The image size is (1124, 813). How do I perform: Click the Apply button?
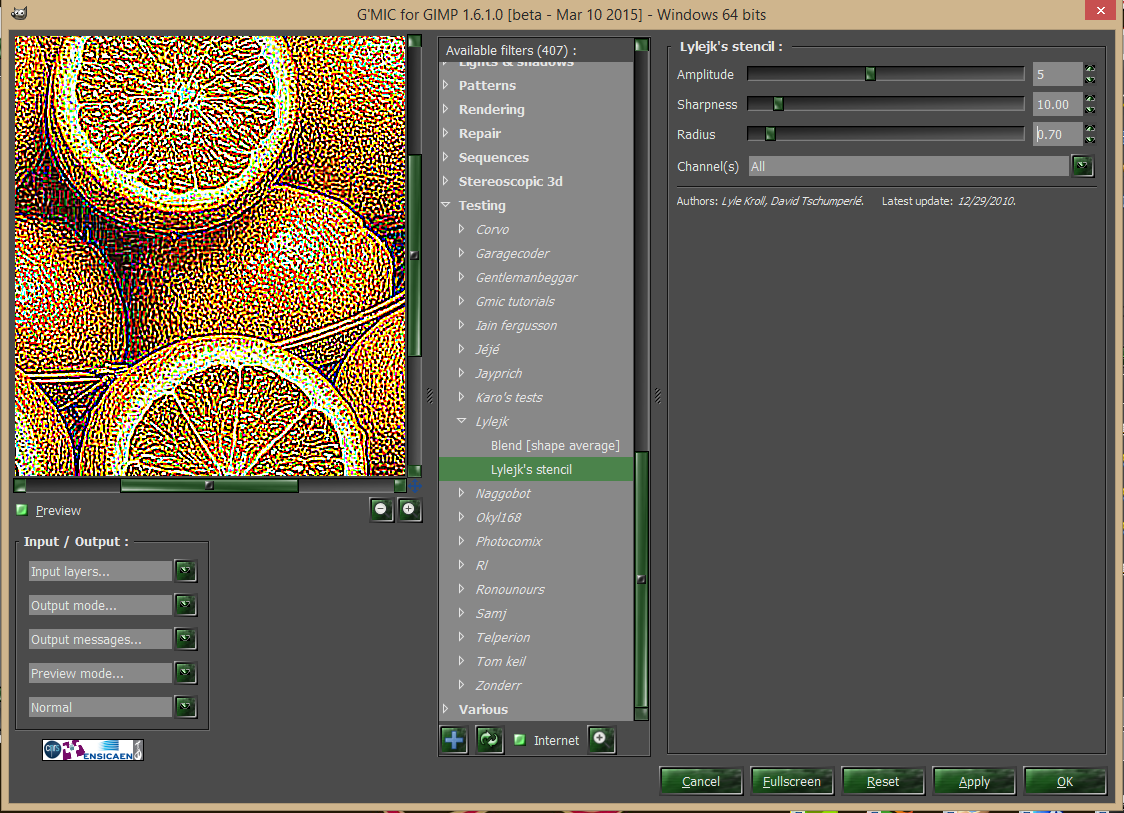tap(973, 781)
